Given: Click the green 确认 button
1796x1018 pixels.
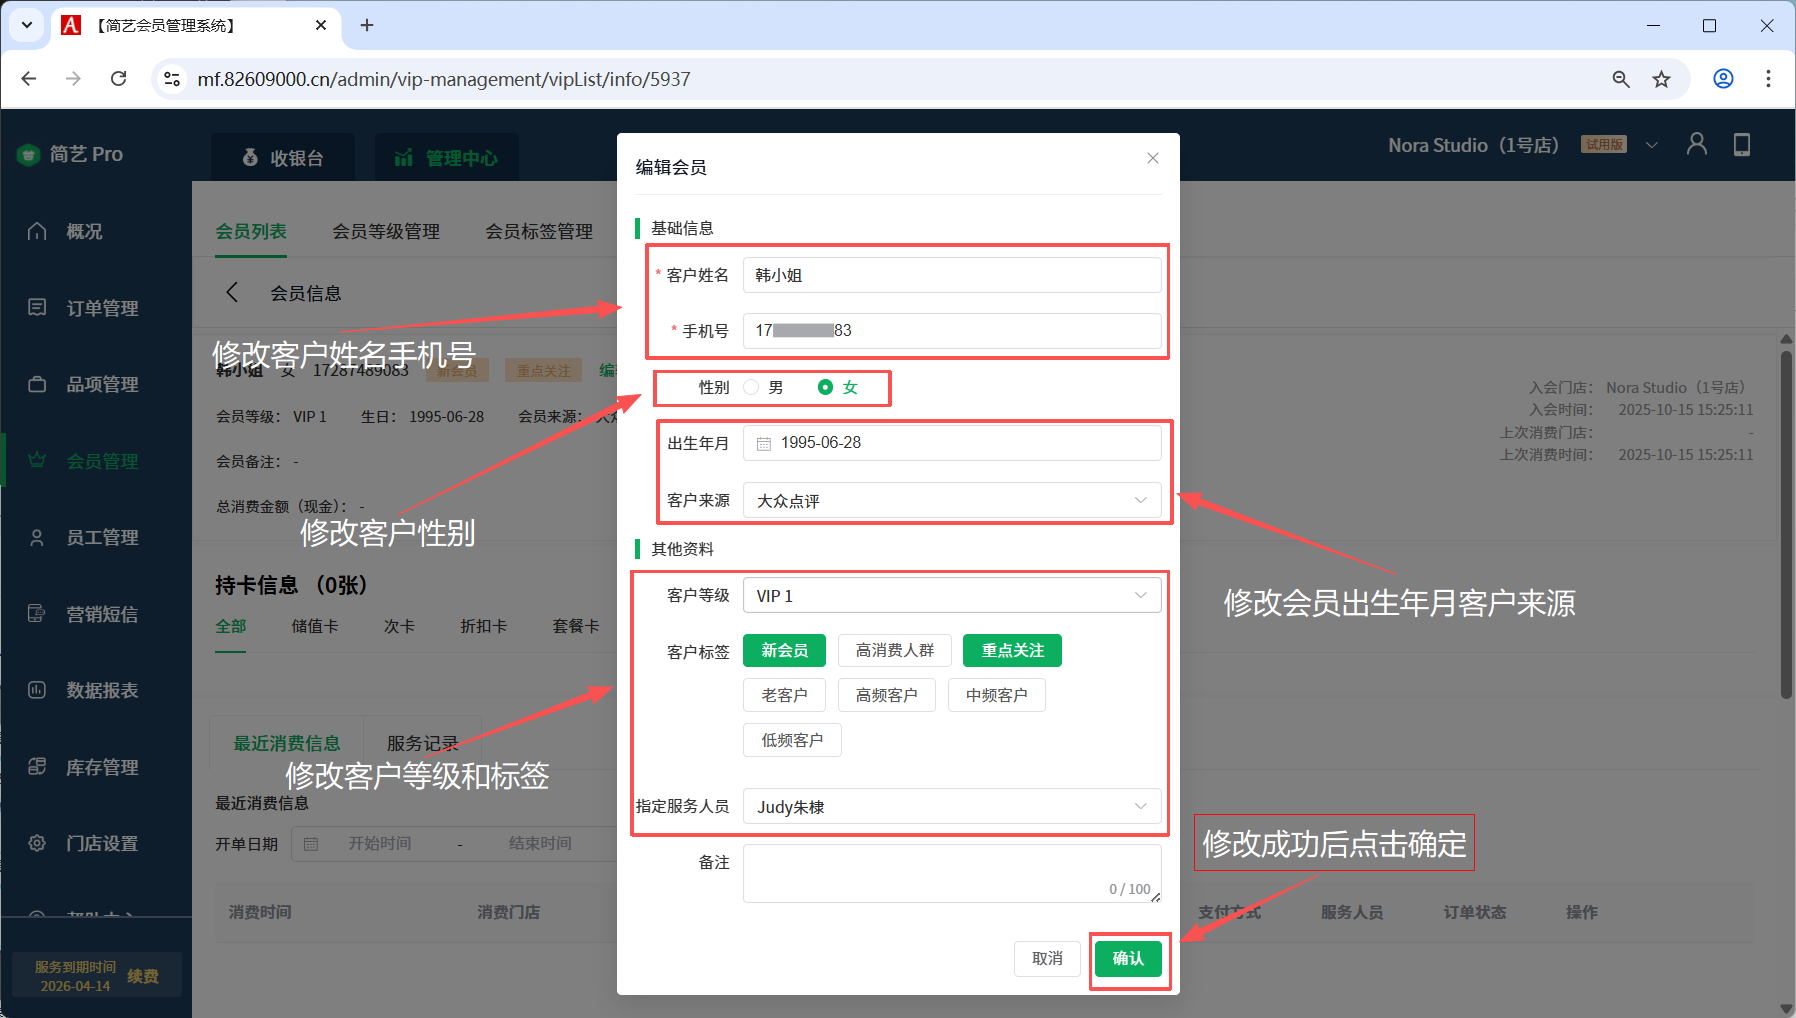Looking at the screenshot, I should click(x=1127, y=958).
